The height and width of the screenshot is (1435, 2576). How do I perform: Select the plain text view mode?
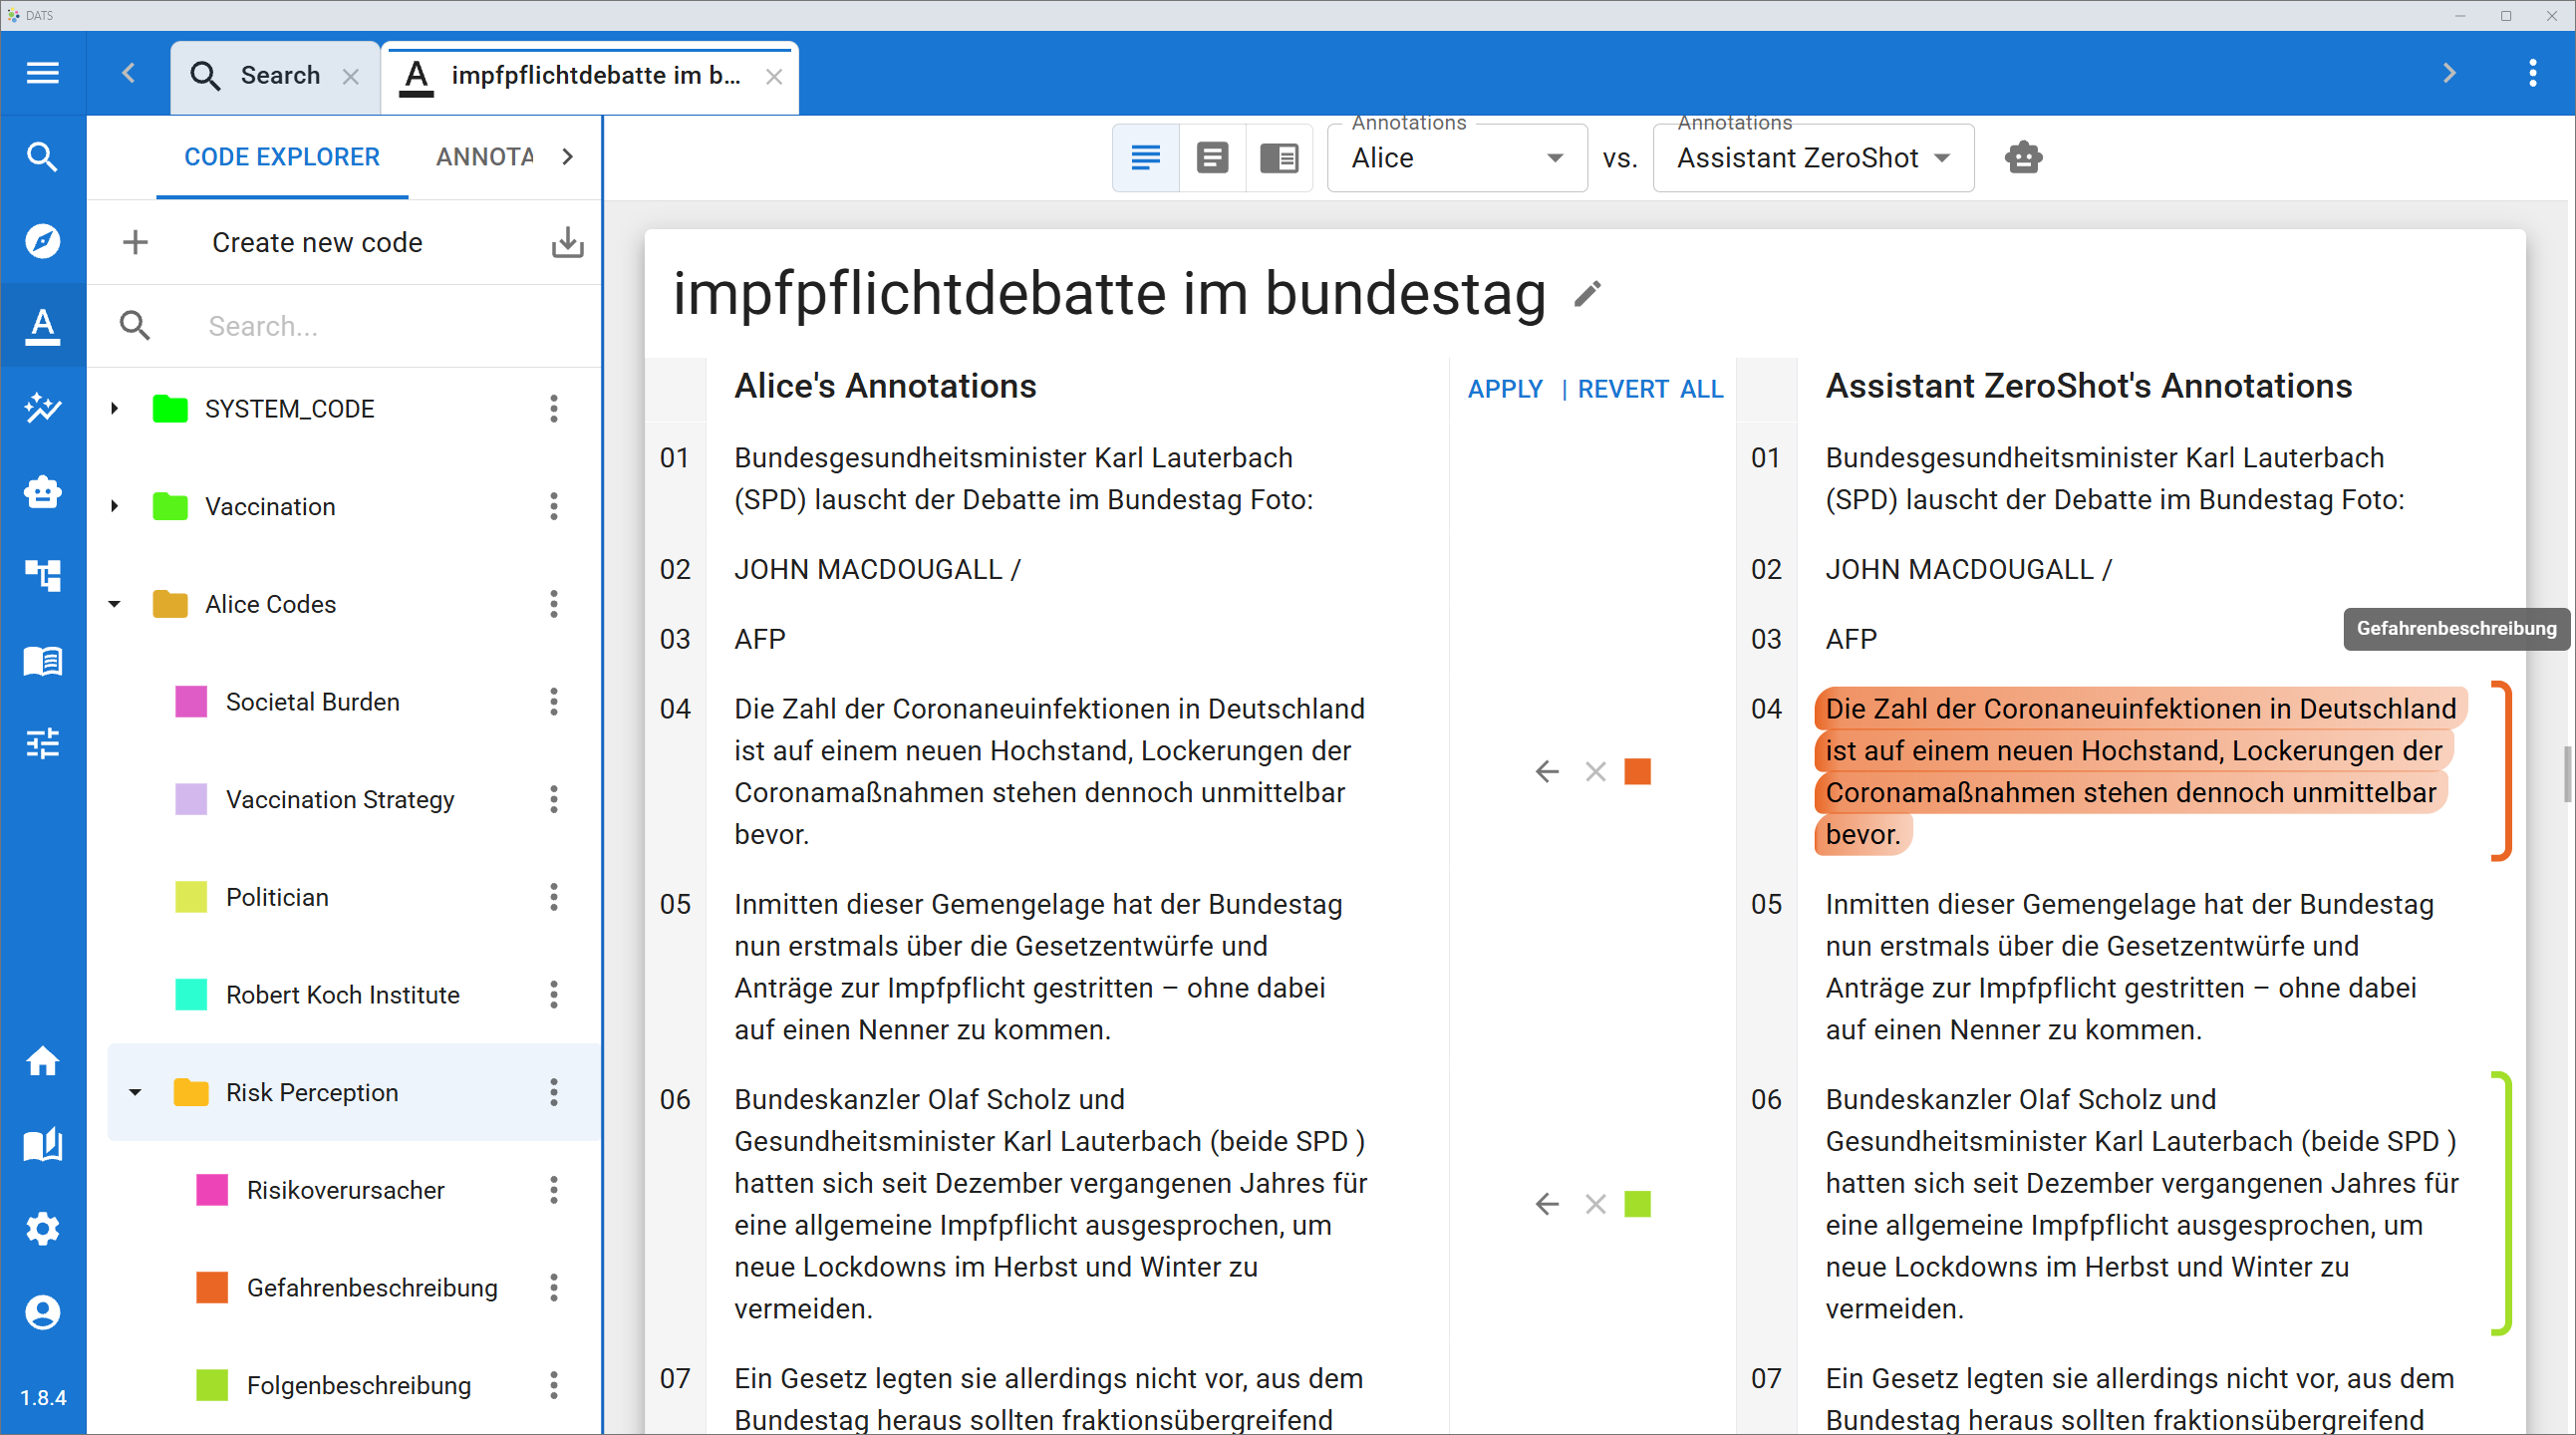1146,157
